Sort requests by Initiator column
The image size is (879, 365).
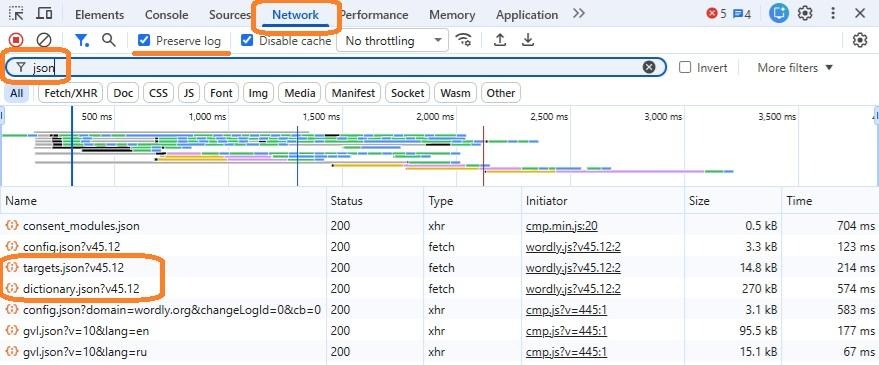click(603, 201)
